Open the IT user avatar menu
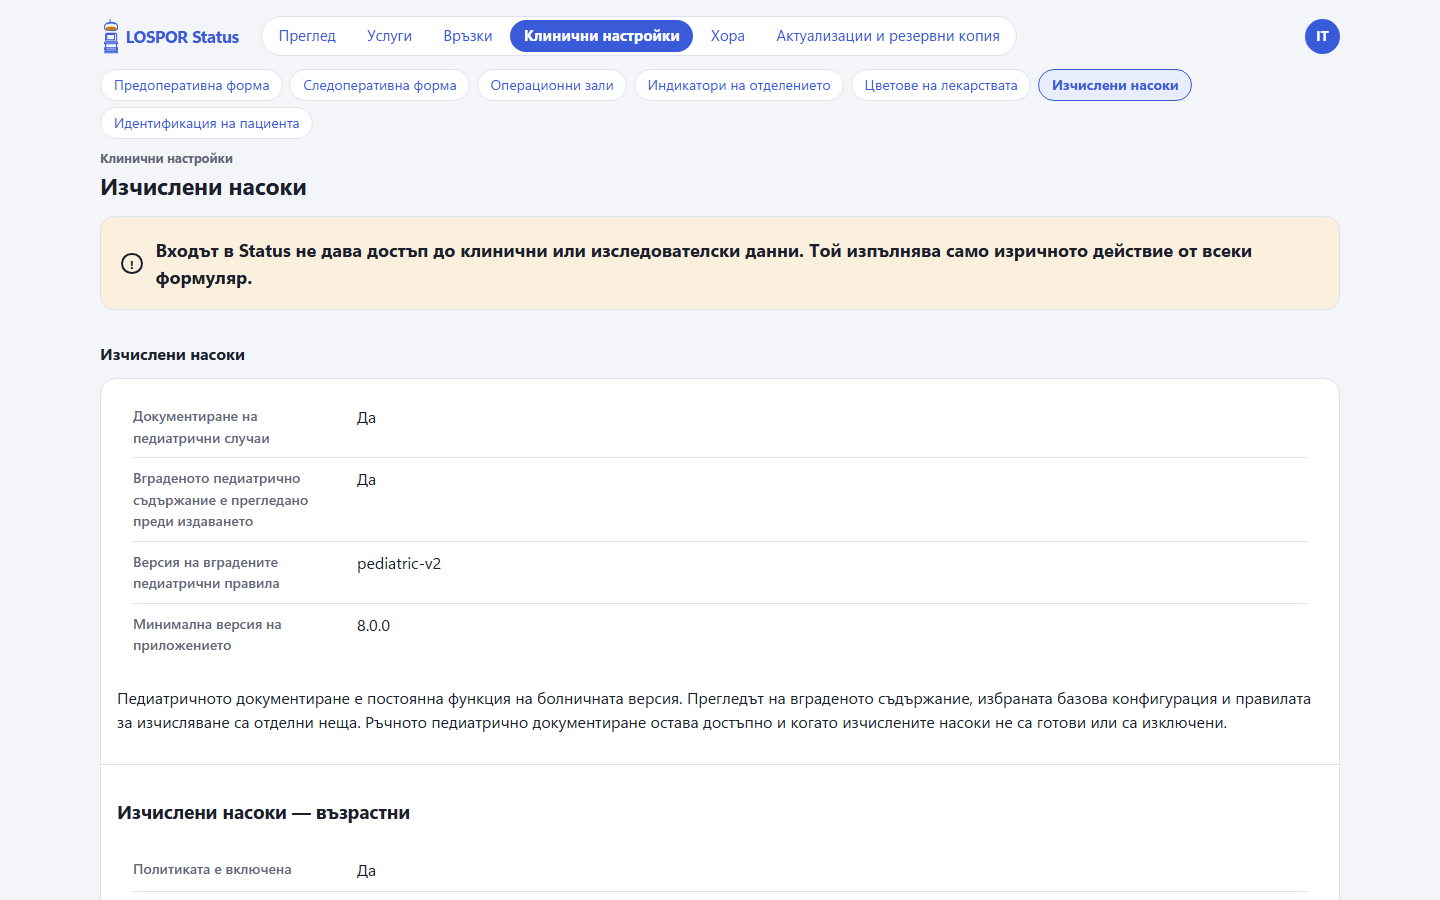This screenshot has width=1440, height=900. [x=1322, y=37]
